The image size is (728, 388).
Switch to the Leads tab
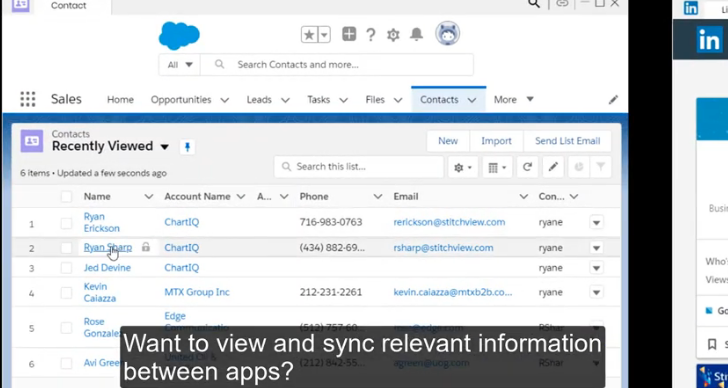pyautogui.click(x=259, y=100)
